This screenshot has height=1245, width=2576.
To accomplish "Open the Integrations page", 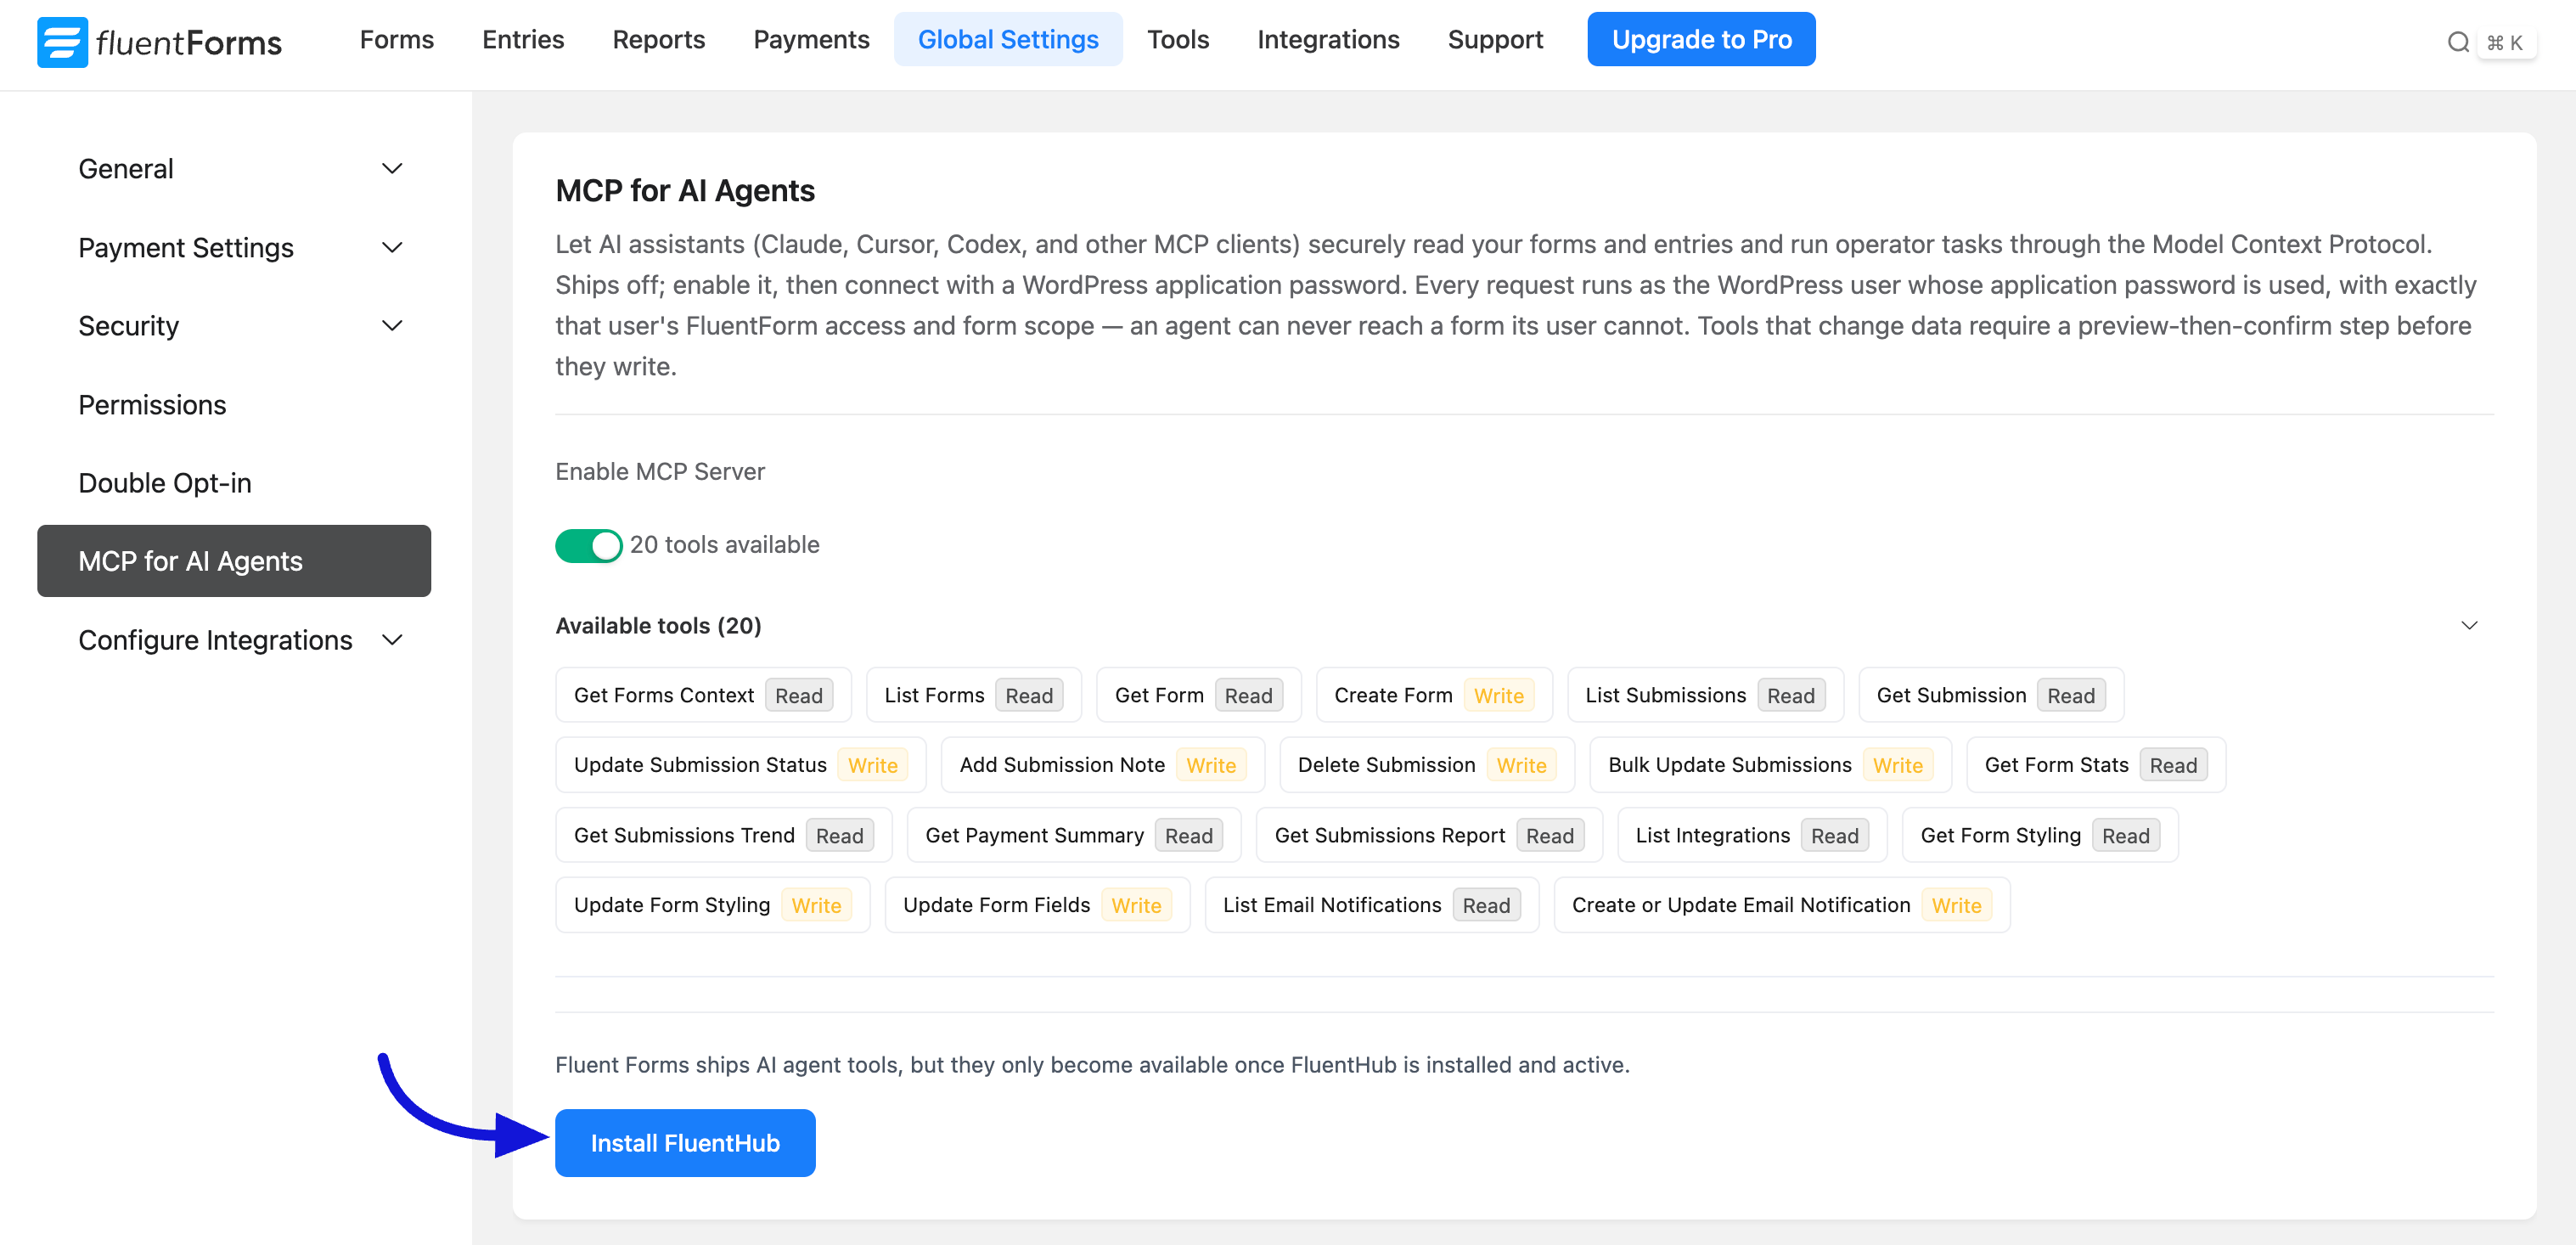I will pos(1328,39).
